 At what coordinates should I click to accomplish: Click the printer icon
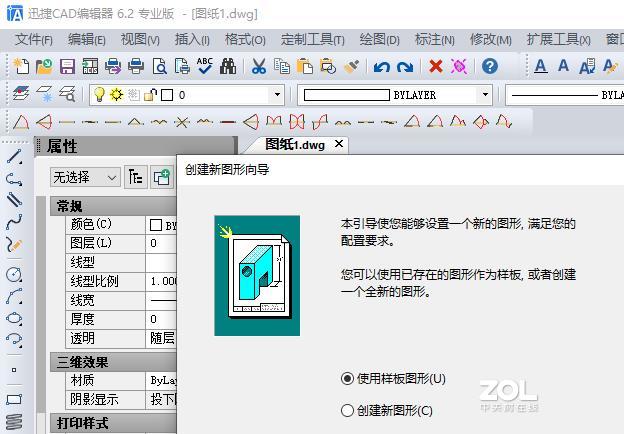[x=136, y=66]
